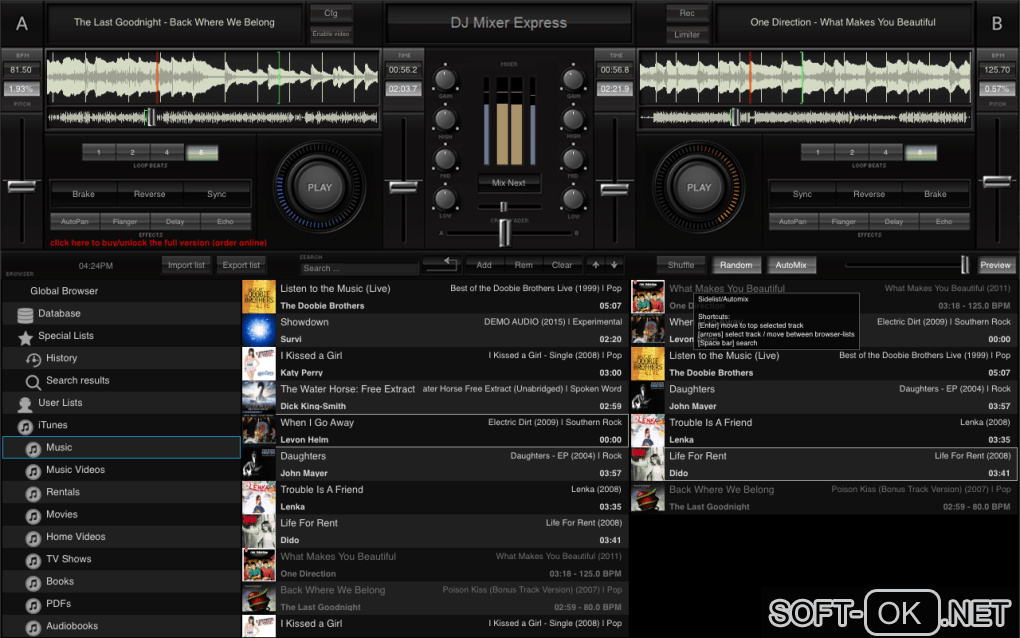Open Rentals in the iTunes list

[62, 492]
